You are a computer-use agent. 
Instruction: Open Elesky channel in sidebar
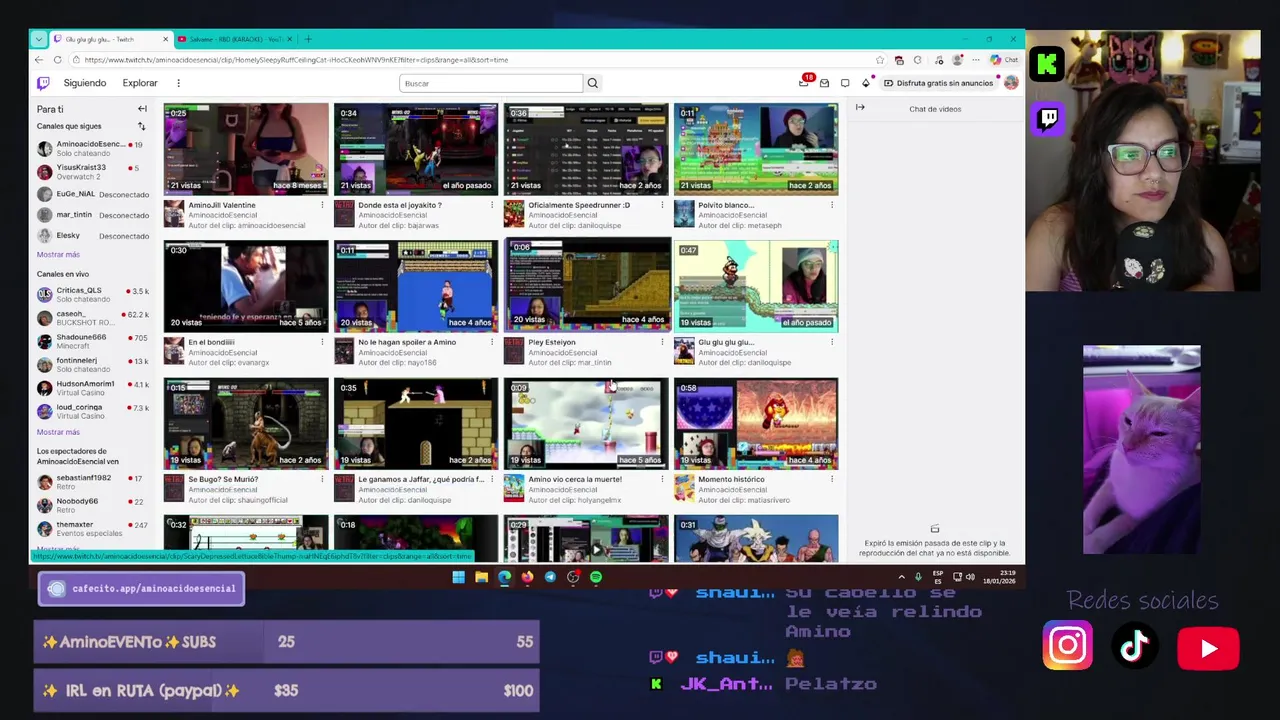(92, 236)
